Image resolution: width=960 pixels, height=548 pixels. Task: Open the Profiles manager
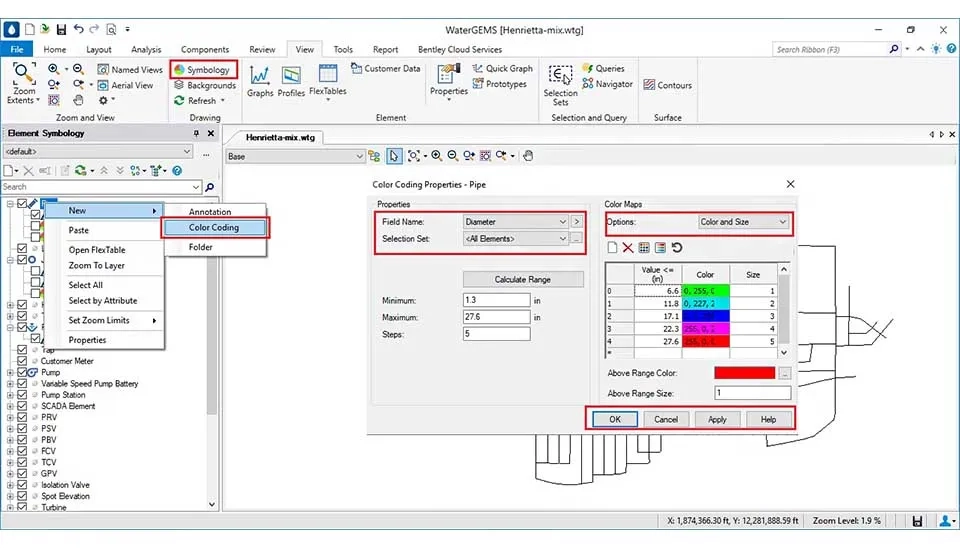(x=291, y=81)
